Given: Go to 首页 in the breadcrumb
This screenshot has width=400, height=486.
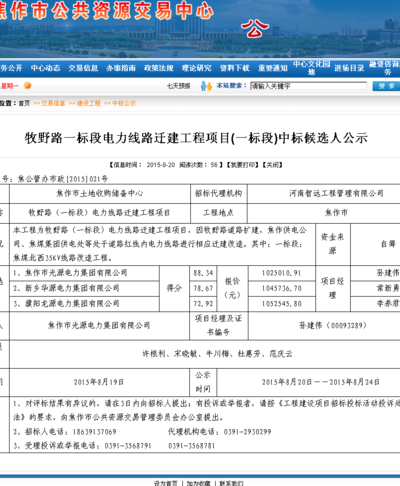Looking at the screenshot, I should pos(24,103).
